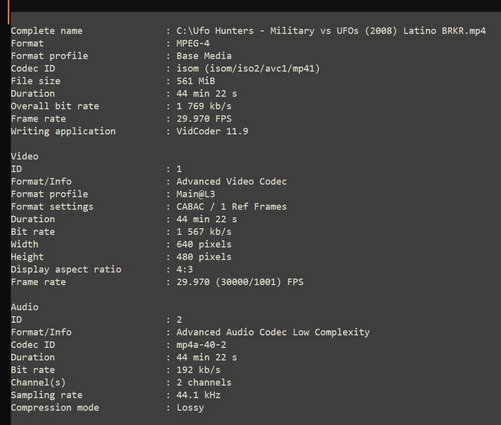
Task: Click the Main@L3 format profile value
Action: (x=196, y=194)
